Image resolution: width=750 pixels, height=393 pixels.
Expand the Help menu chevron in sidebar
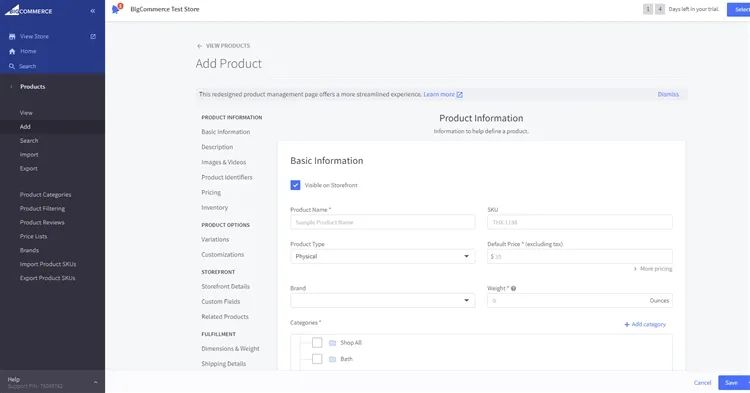(95, 382)
